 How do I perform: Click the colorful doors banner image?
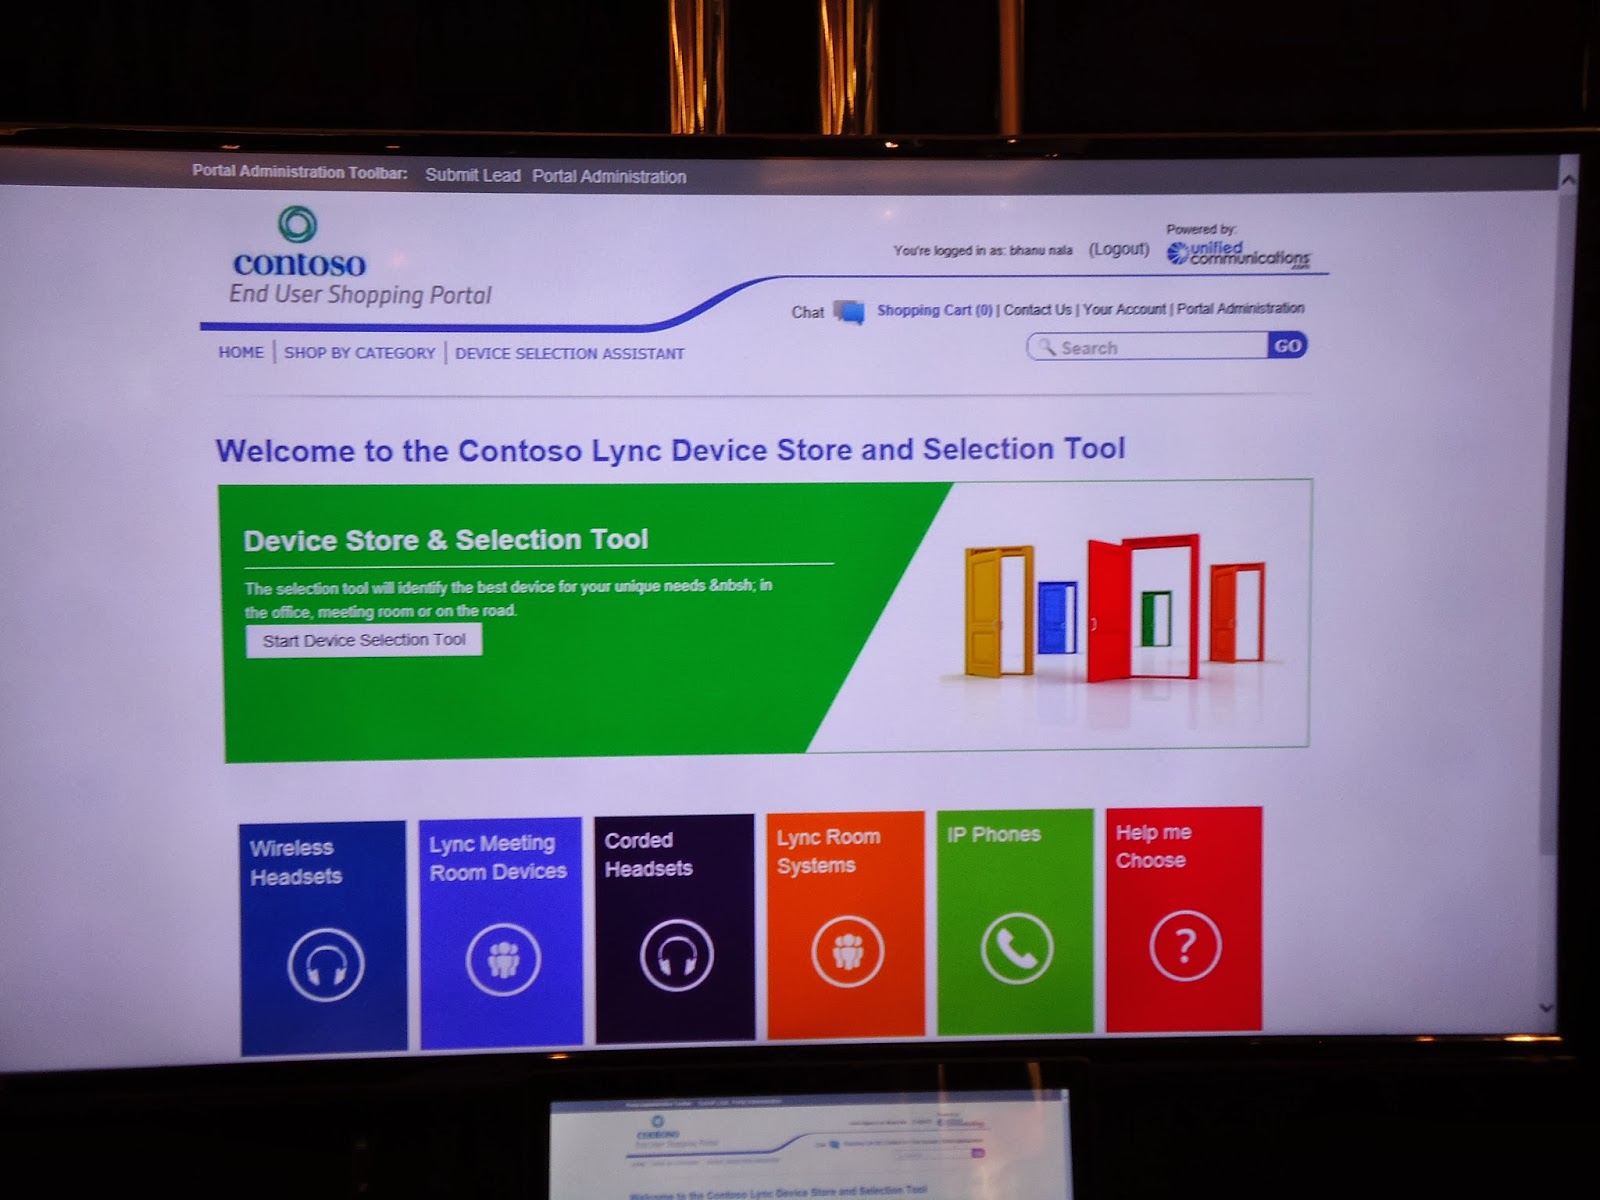[x=1115, y=610]
